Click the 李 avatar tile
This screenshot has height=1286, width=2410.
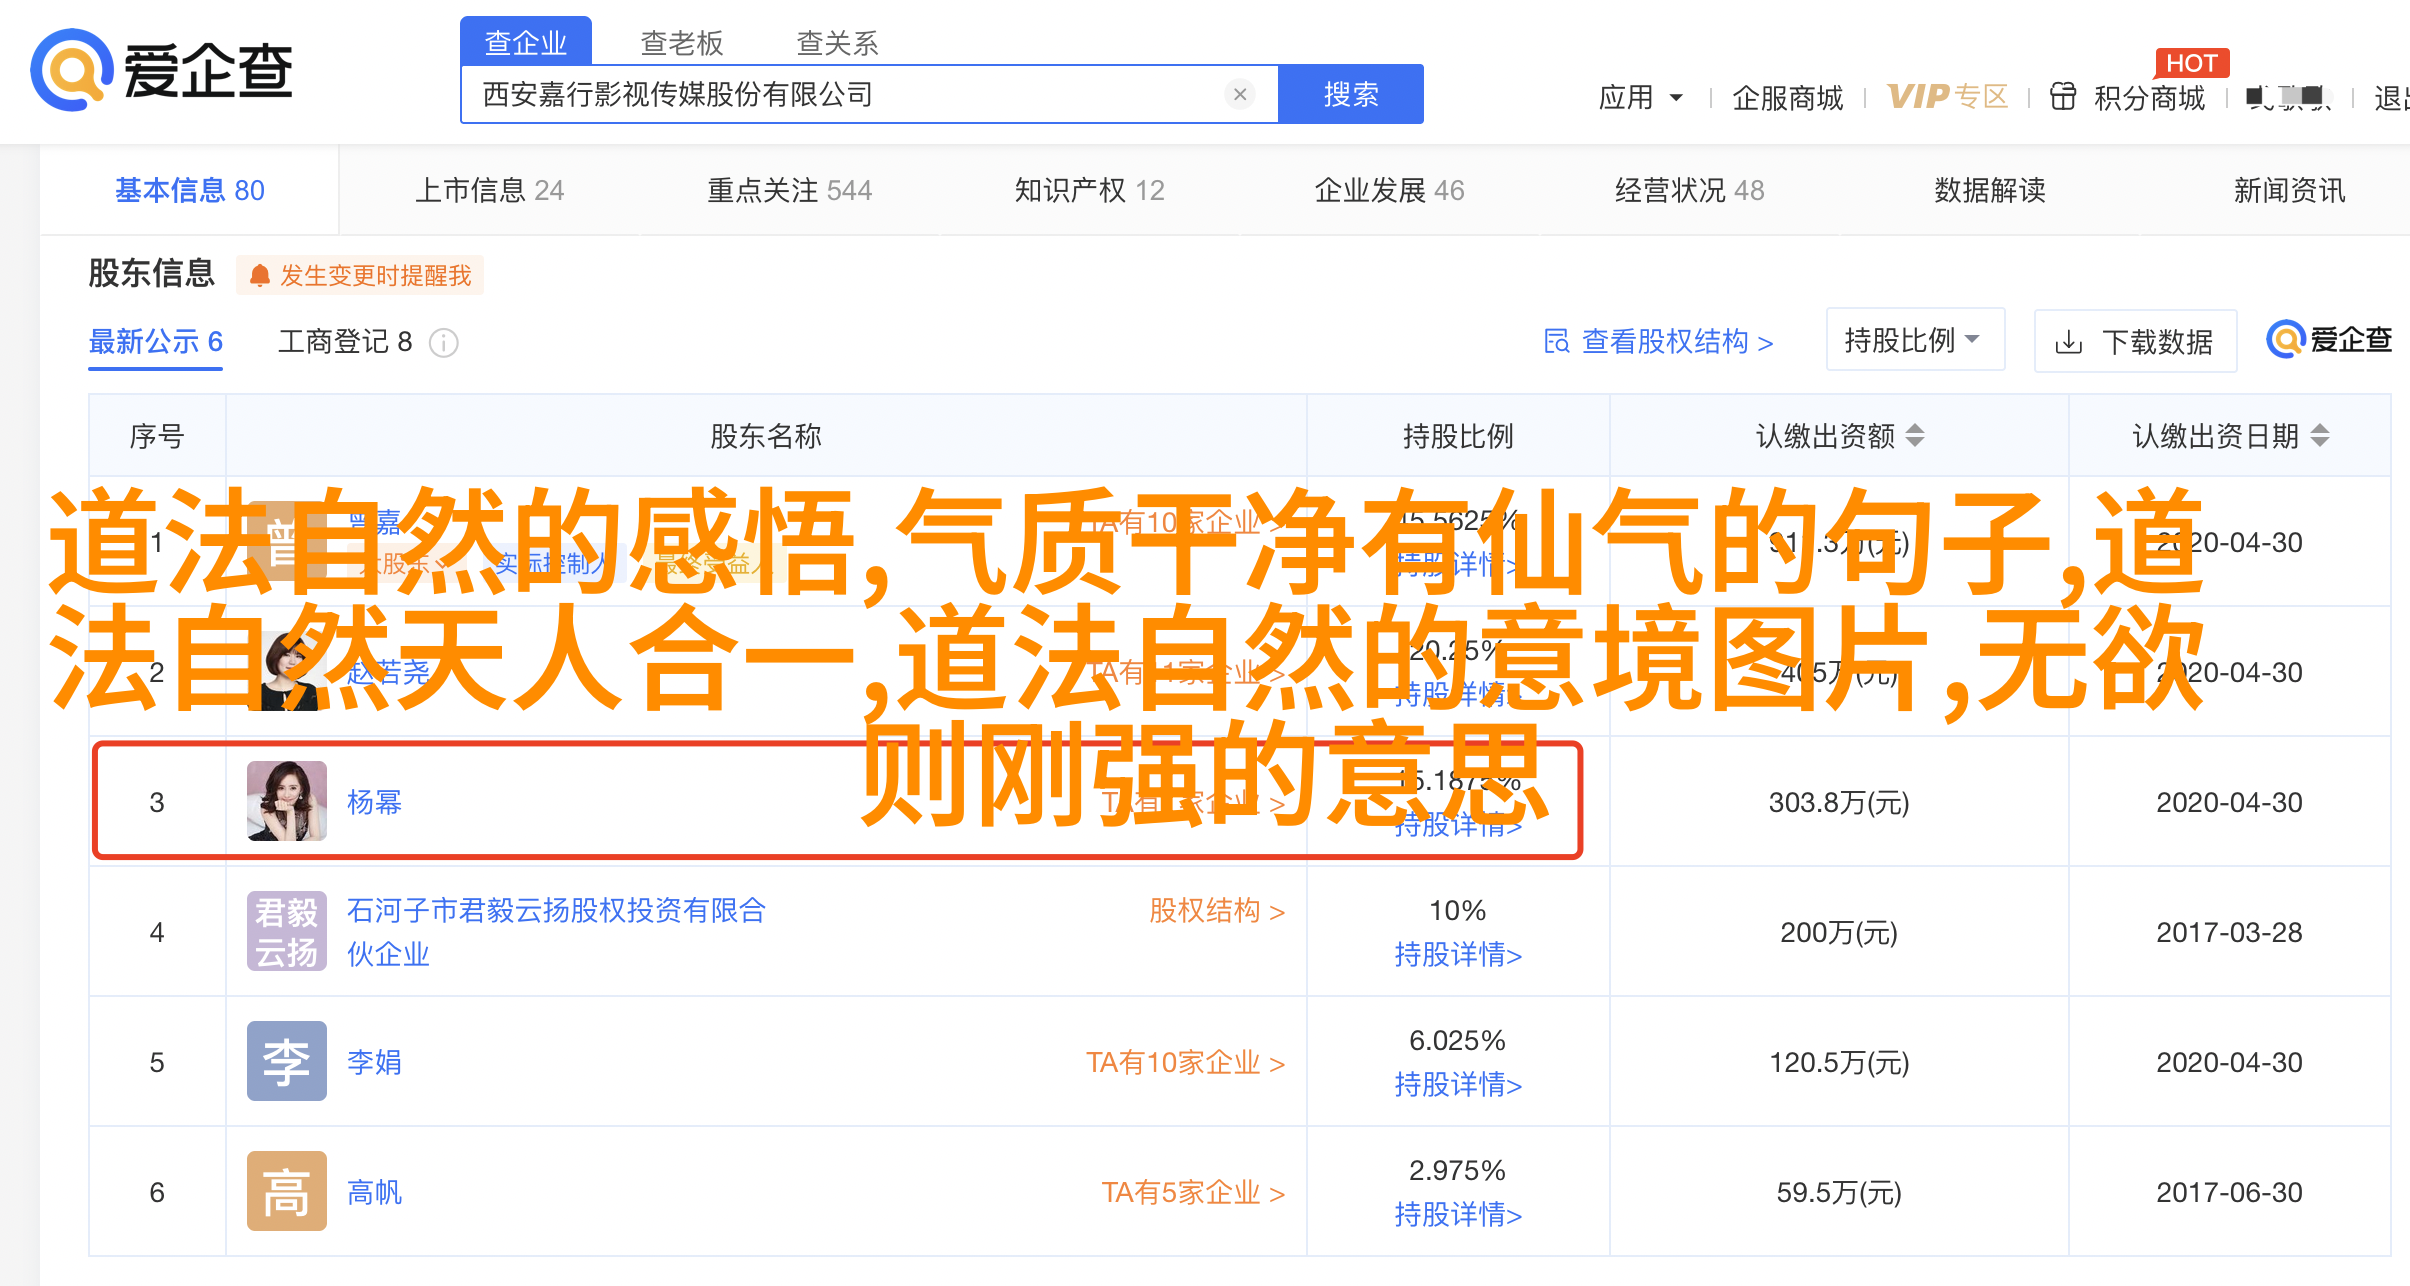pyautogui.click(x=287, y=1061)
